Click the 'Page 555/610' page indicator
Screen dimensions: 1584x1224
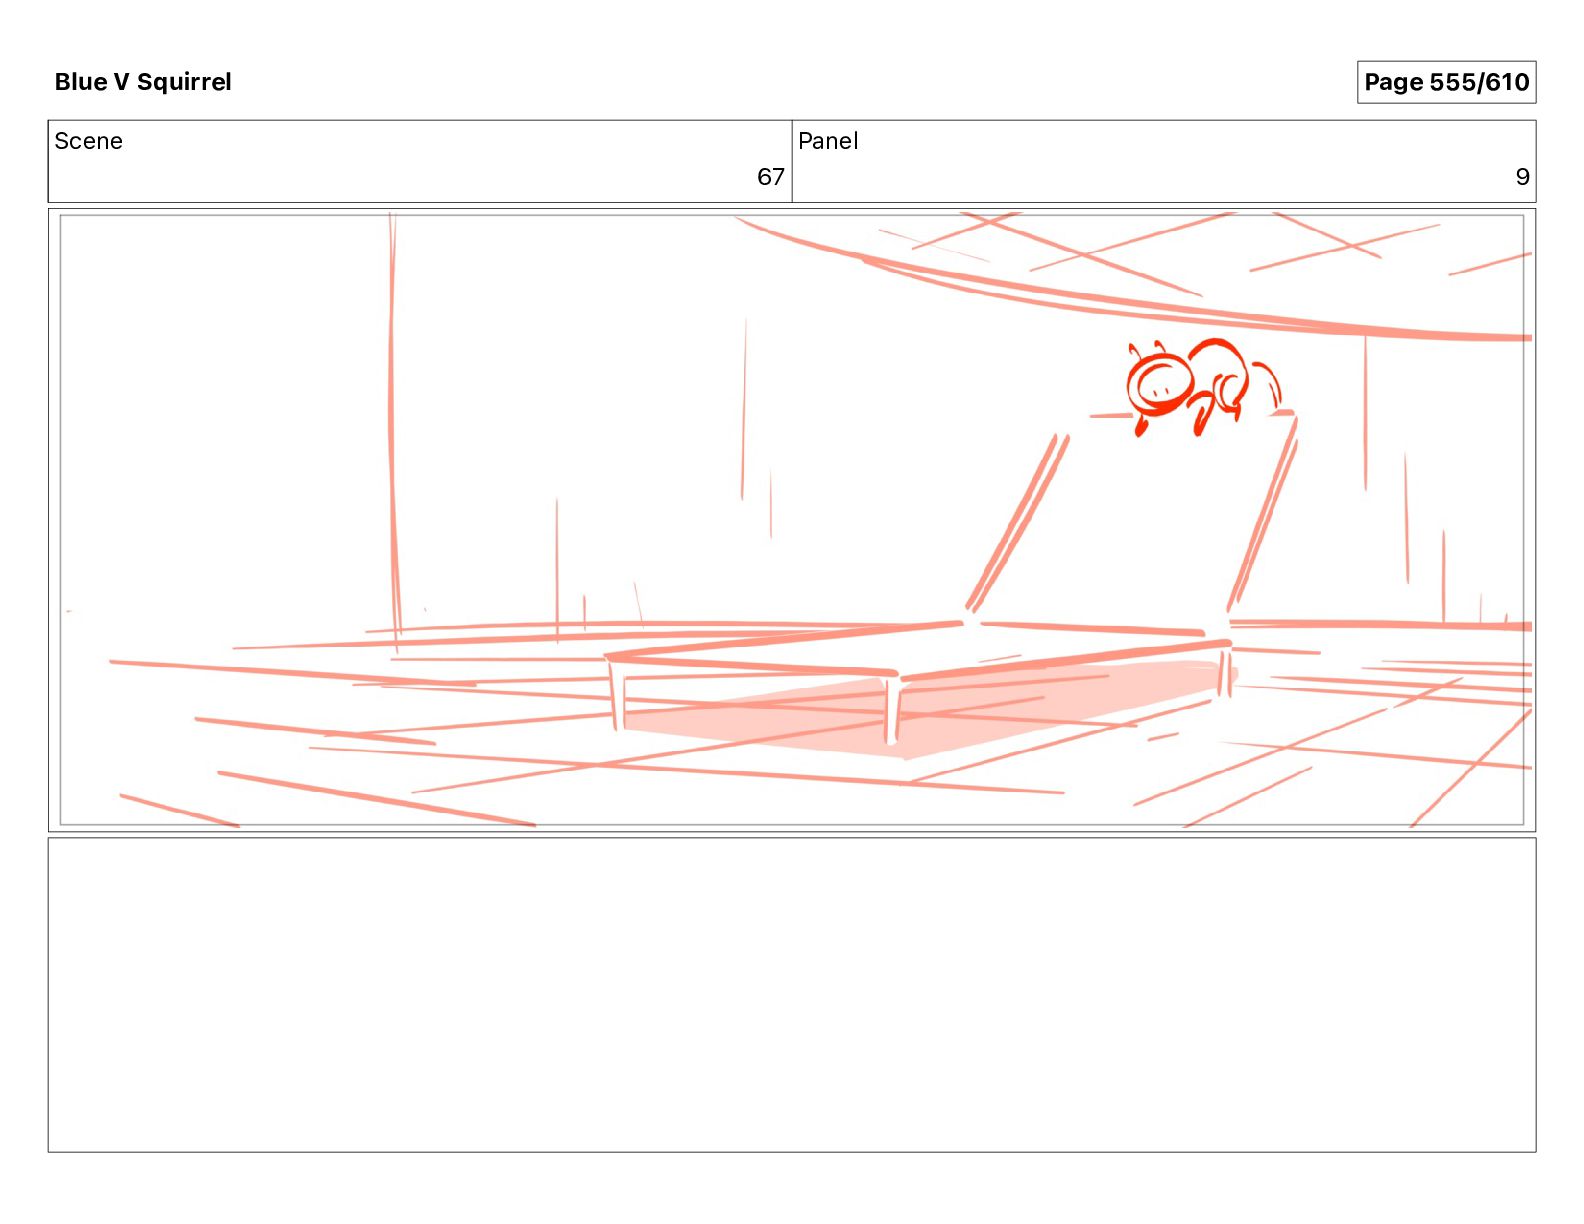(x=1446, y=82)
